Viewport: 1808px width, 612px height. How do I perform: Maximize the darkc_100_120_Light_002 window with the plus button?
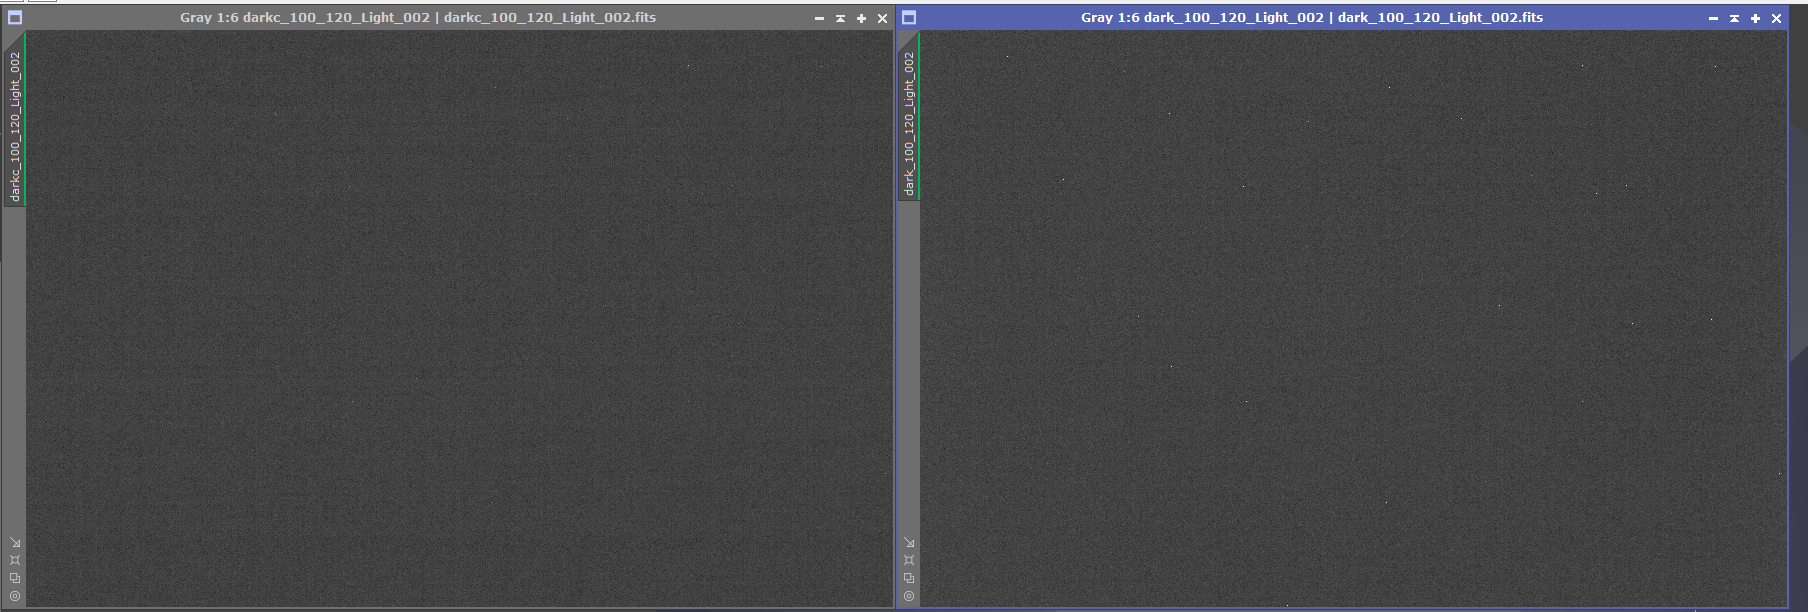[x=861, y=18]
